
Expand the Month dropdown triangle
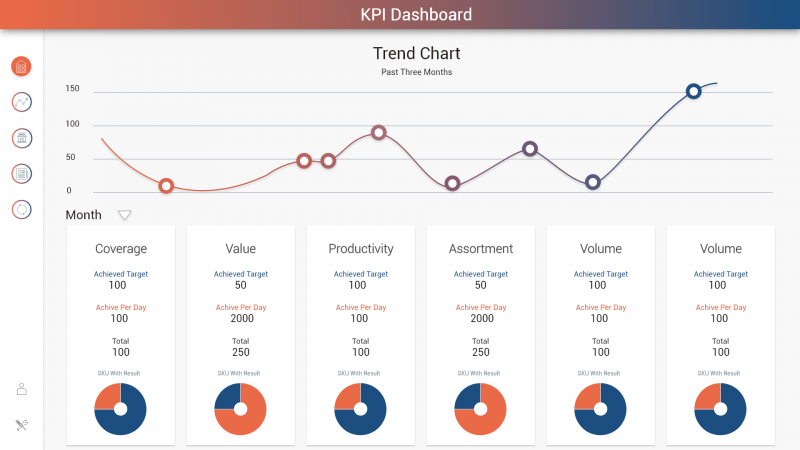click(x=125, y=215)
